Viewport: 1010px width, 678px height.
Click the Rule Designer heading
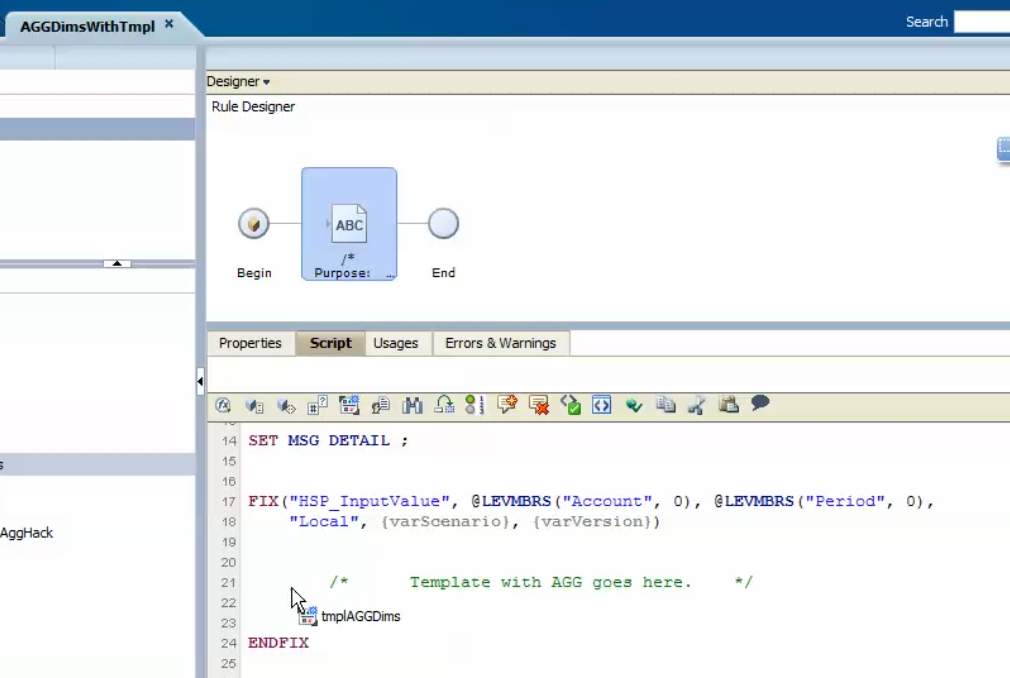point(253,107)
